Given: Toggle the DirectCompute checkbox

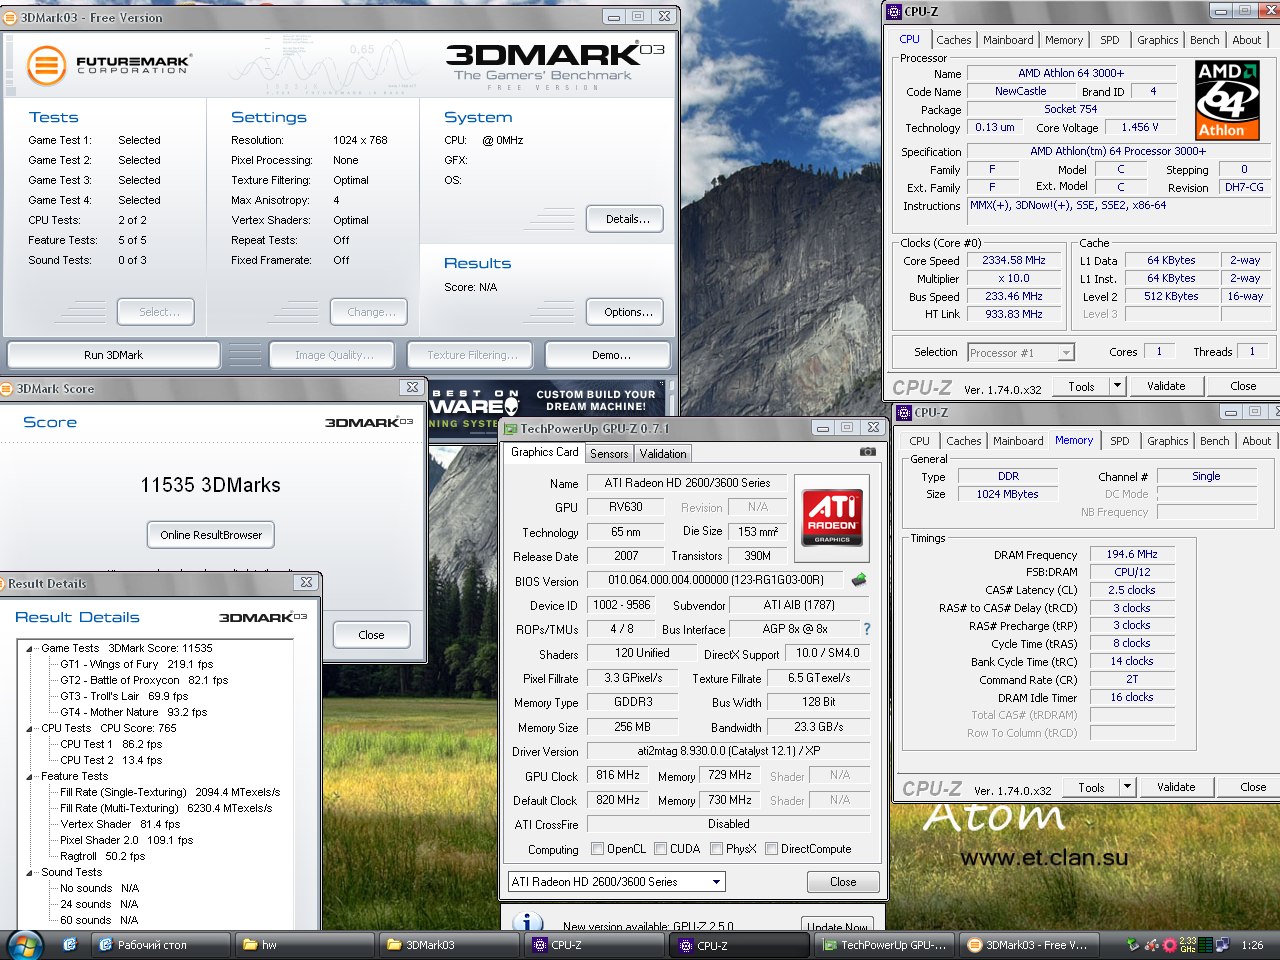Looking at the screenshot, I should tap(771, 849).
